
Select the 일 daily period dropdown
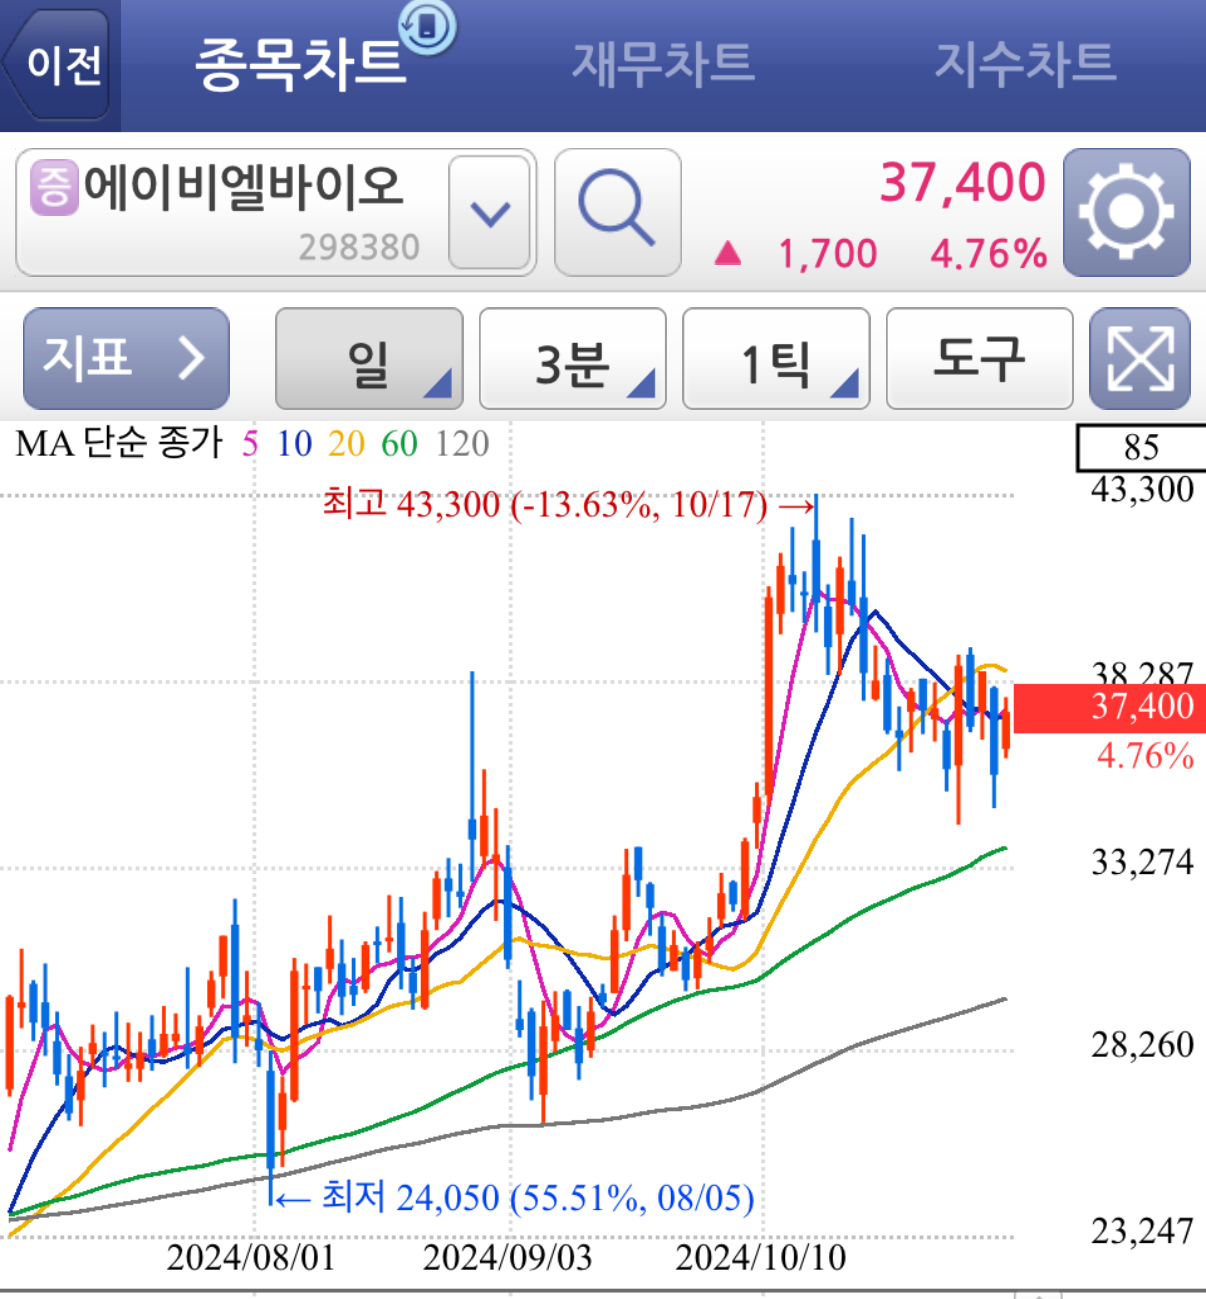click(369, 359)
